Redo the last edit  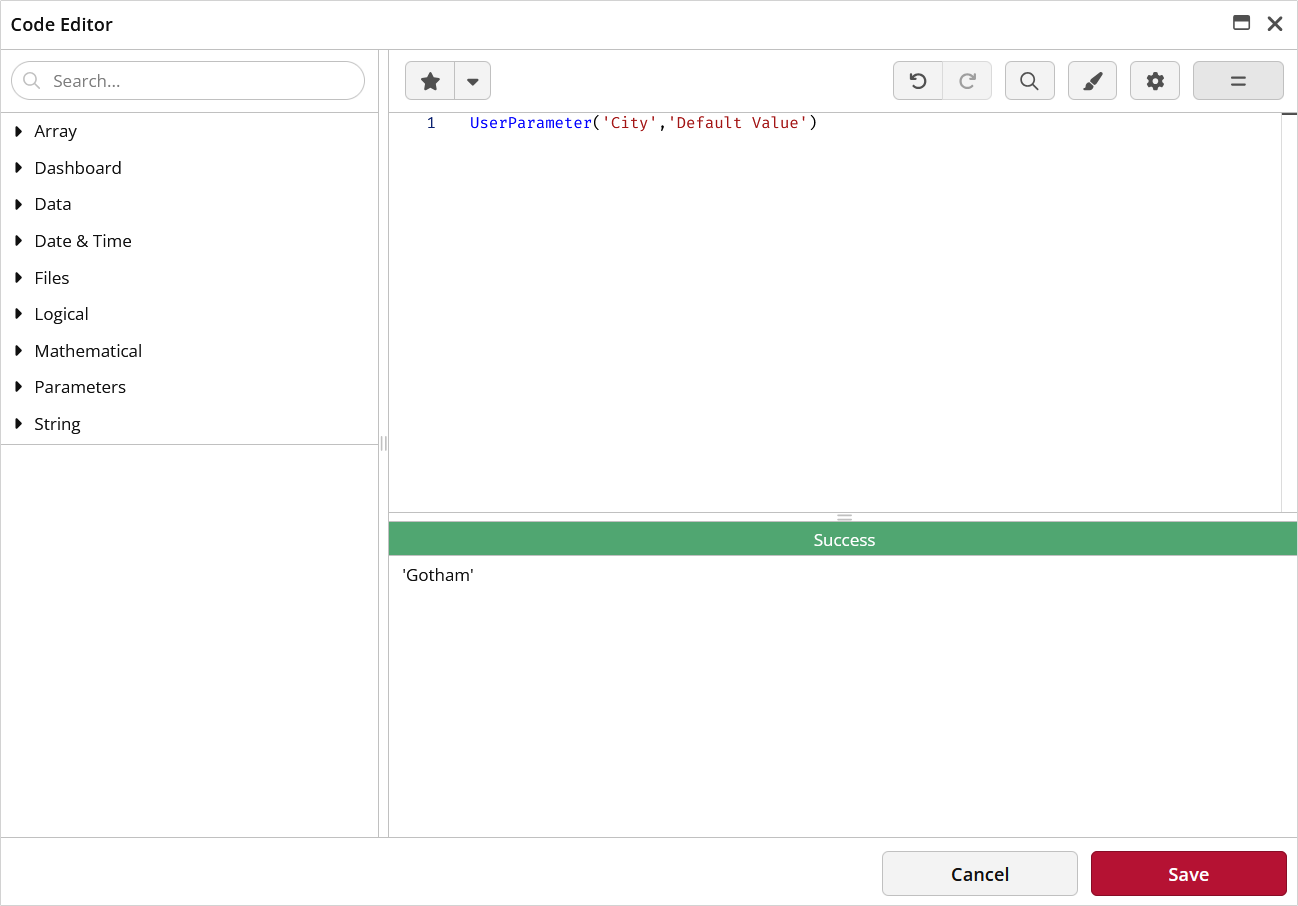(967, 81)
